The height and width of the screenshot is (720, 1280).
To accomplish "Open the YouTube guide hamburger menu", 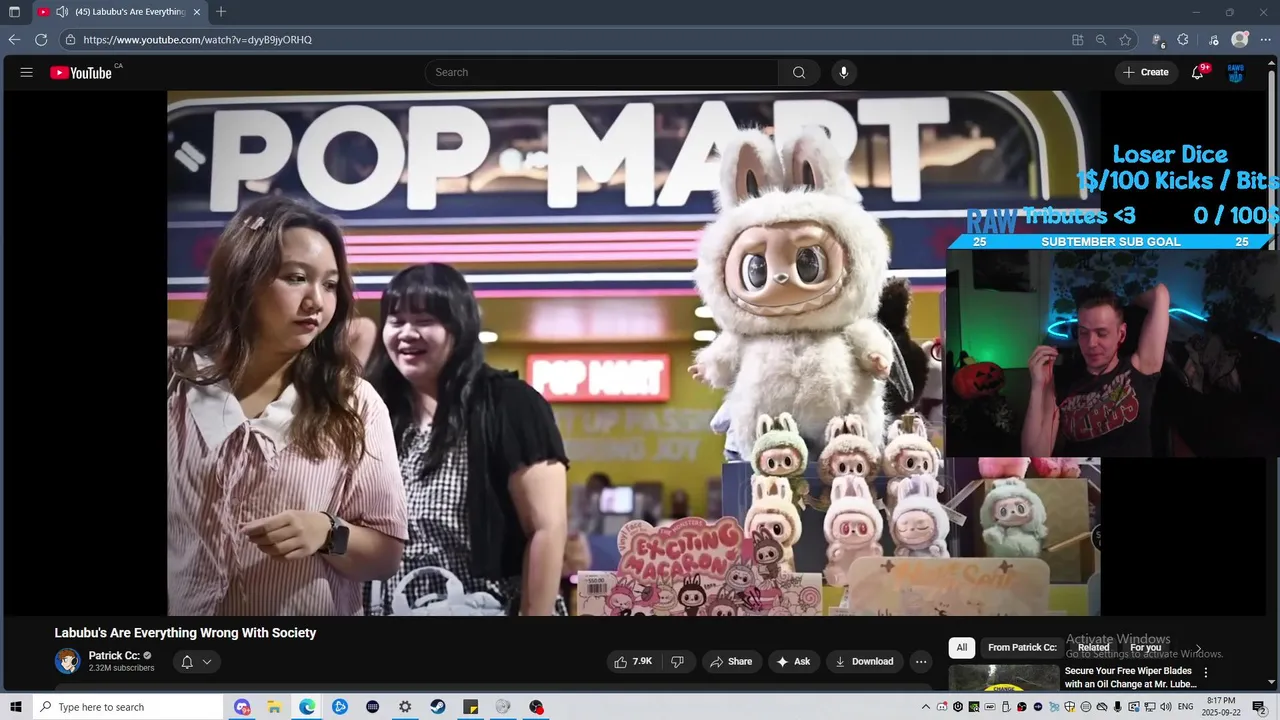I will [27, 72].
